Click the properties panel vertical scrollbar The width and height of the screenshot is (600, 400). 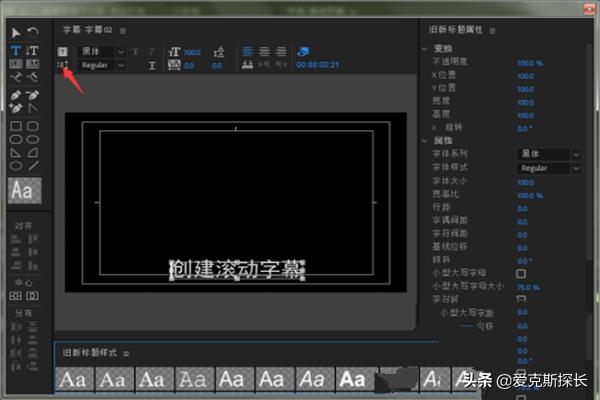click(589, 153)
